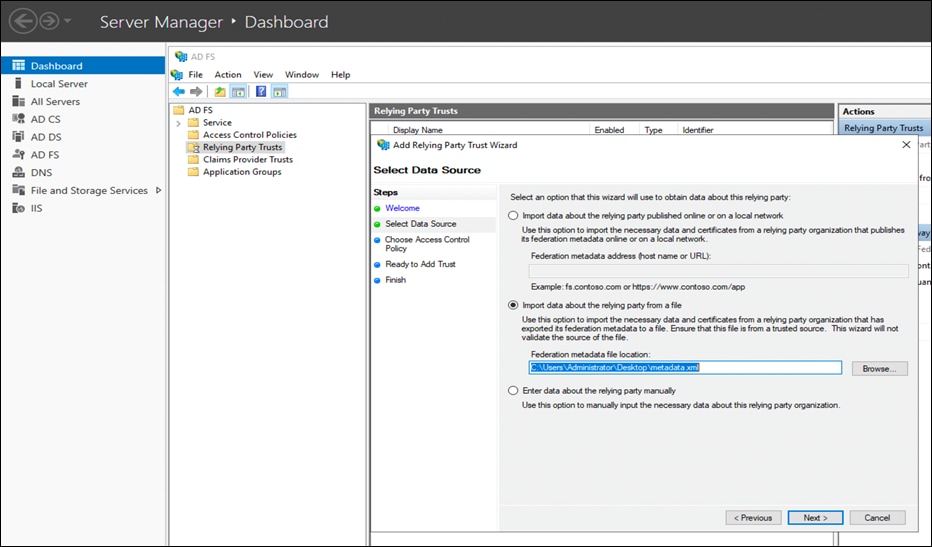This screenshot has height=547, width=932.
Task: Click the Browse... button
Action: 879,368
